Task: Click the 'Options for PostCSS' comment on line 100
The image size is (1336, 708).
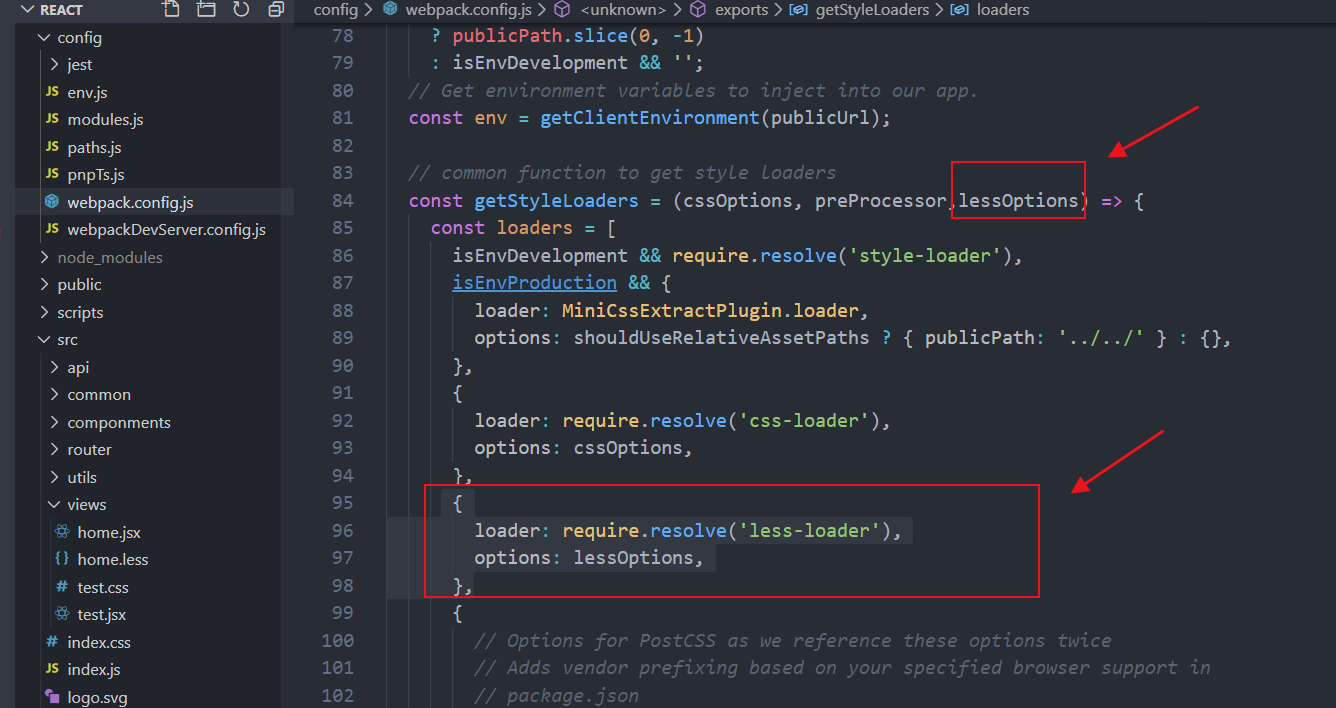Action: (x=793, y=641)
